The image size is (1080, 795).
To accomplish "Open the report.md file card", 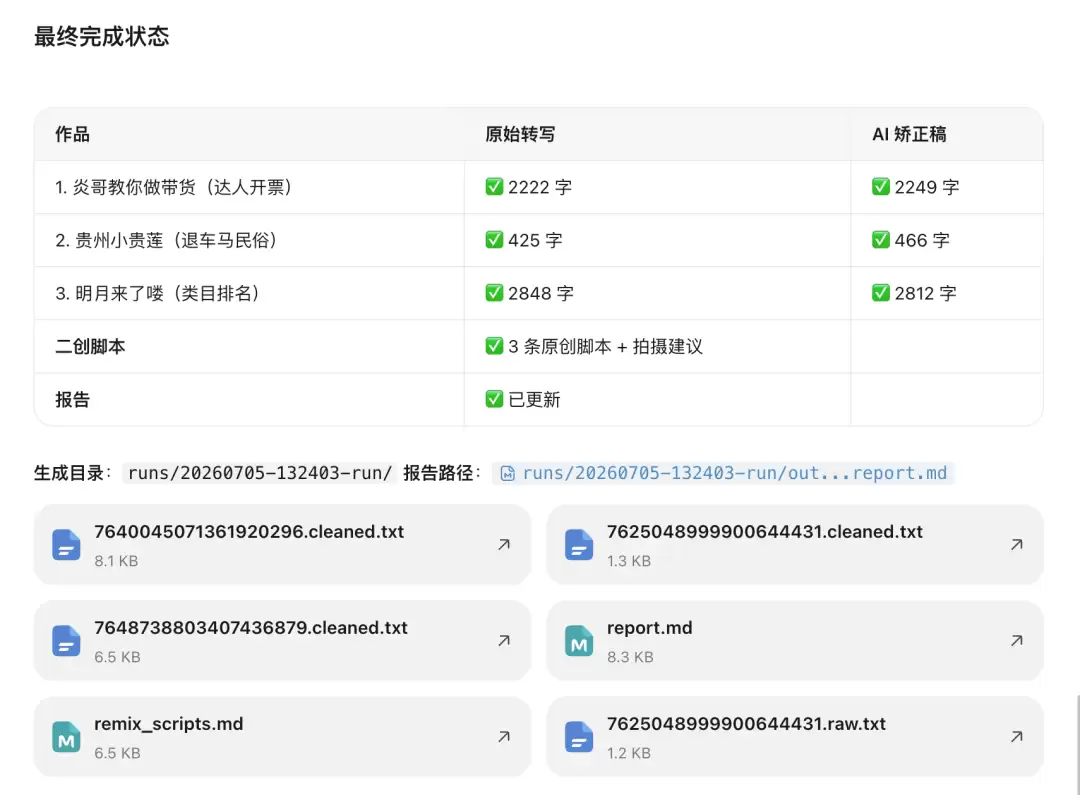I will 795,641.
